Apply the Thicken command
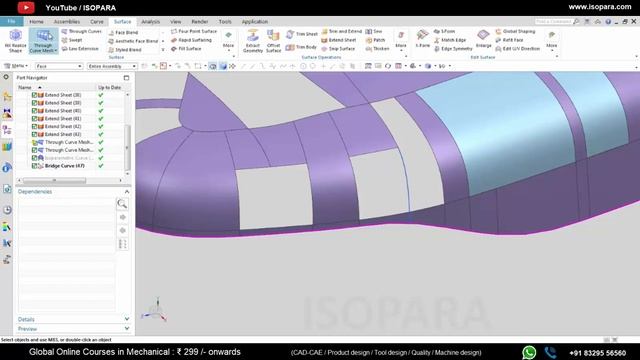The width and height of the screenshot is (640, 360). click(x=378, y=49)
